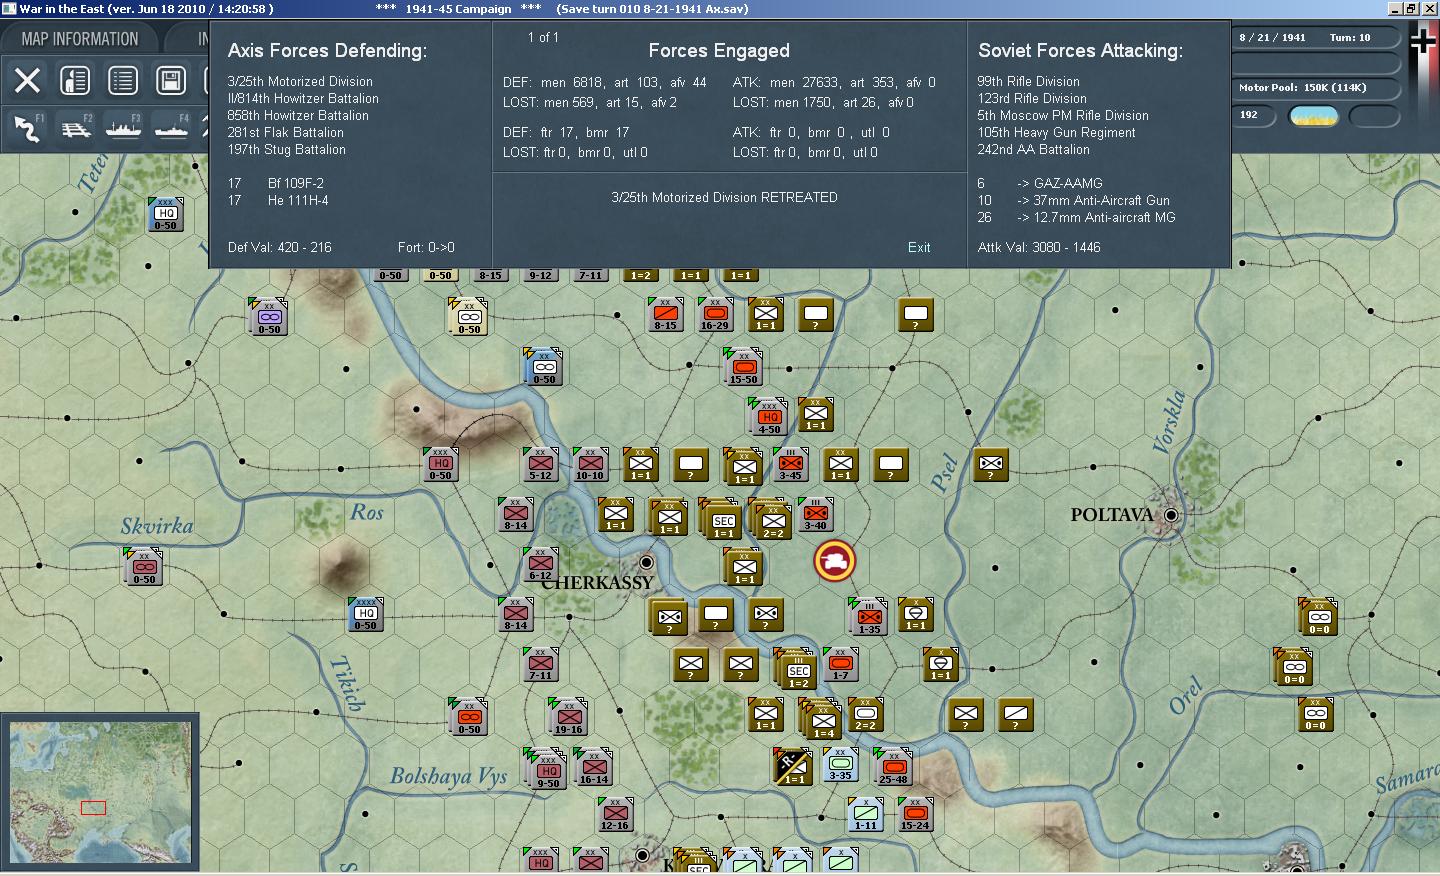Click '105th Heavy Gun Regiment' entry
The image size is (1440, 876).
point(1057,132)
